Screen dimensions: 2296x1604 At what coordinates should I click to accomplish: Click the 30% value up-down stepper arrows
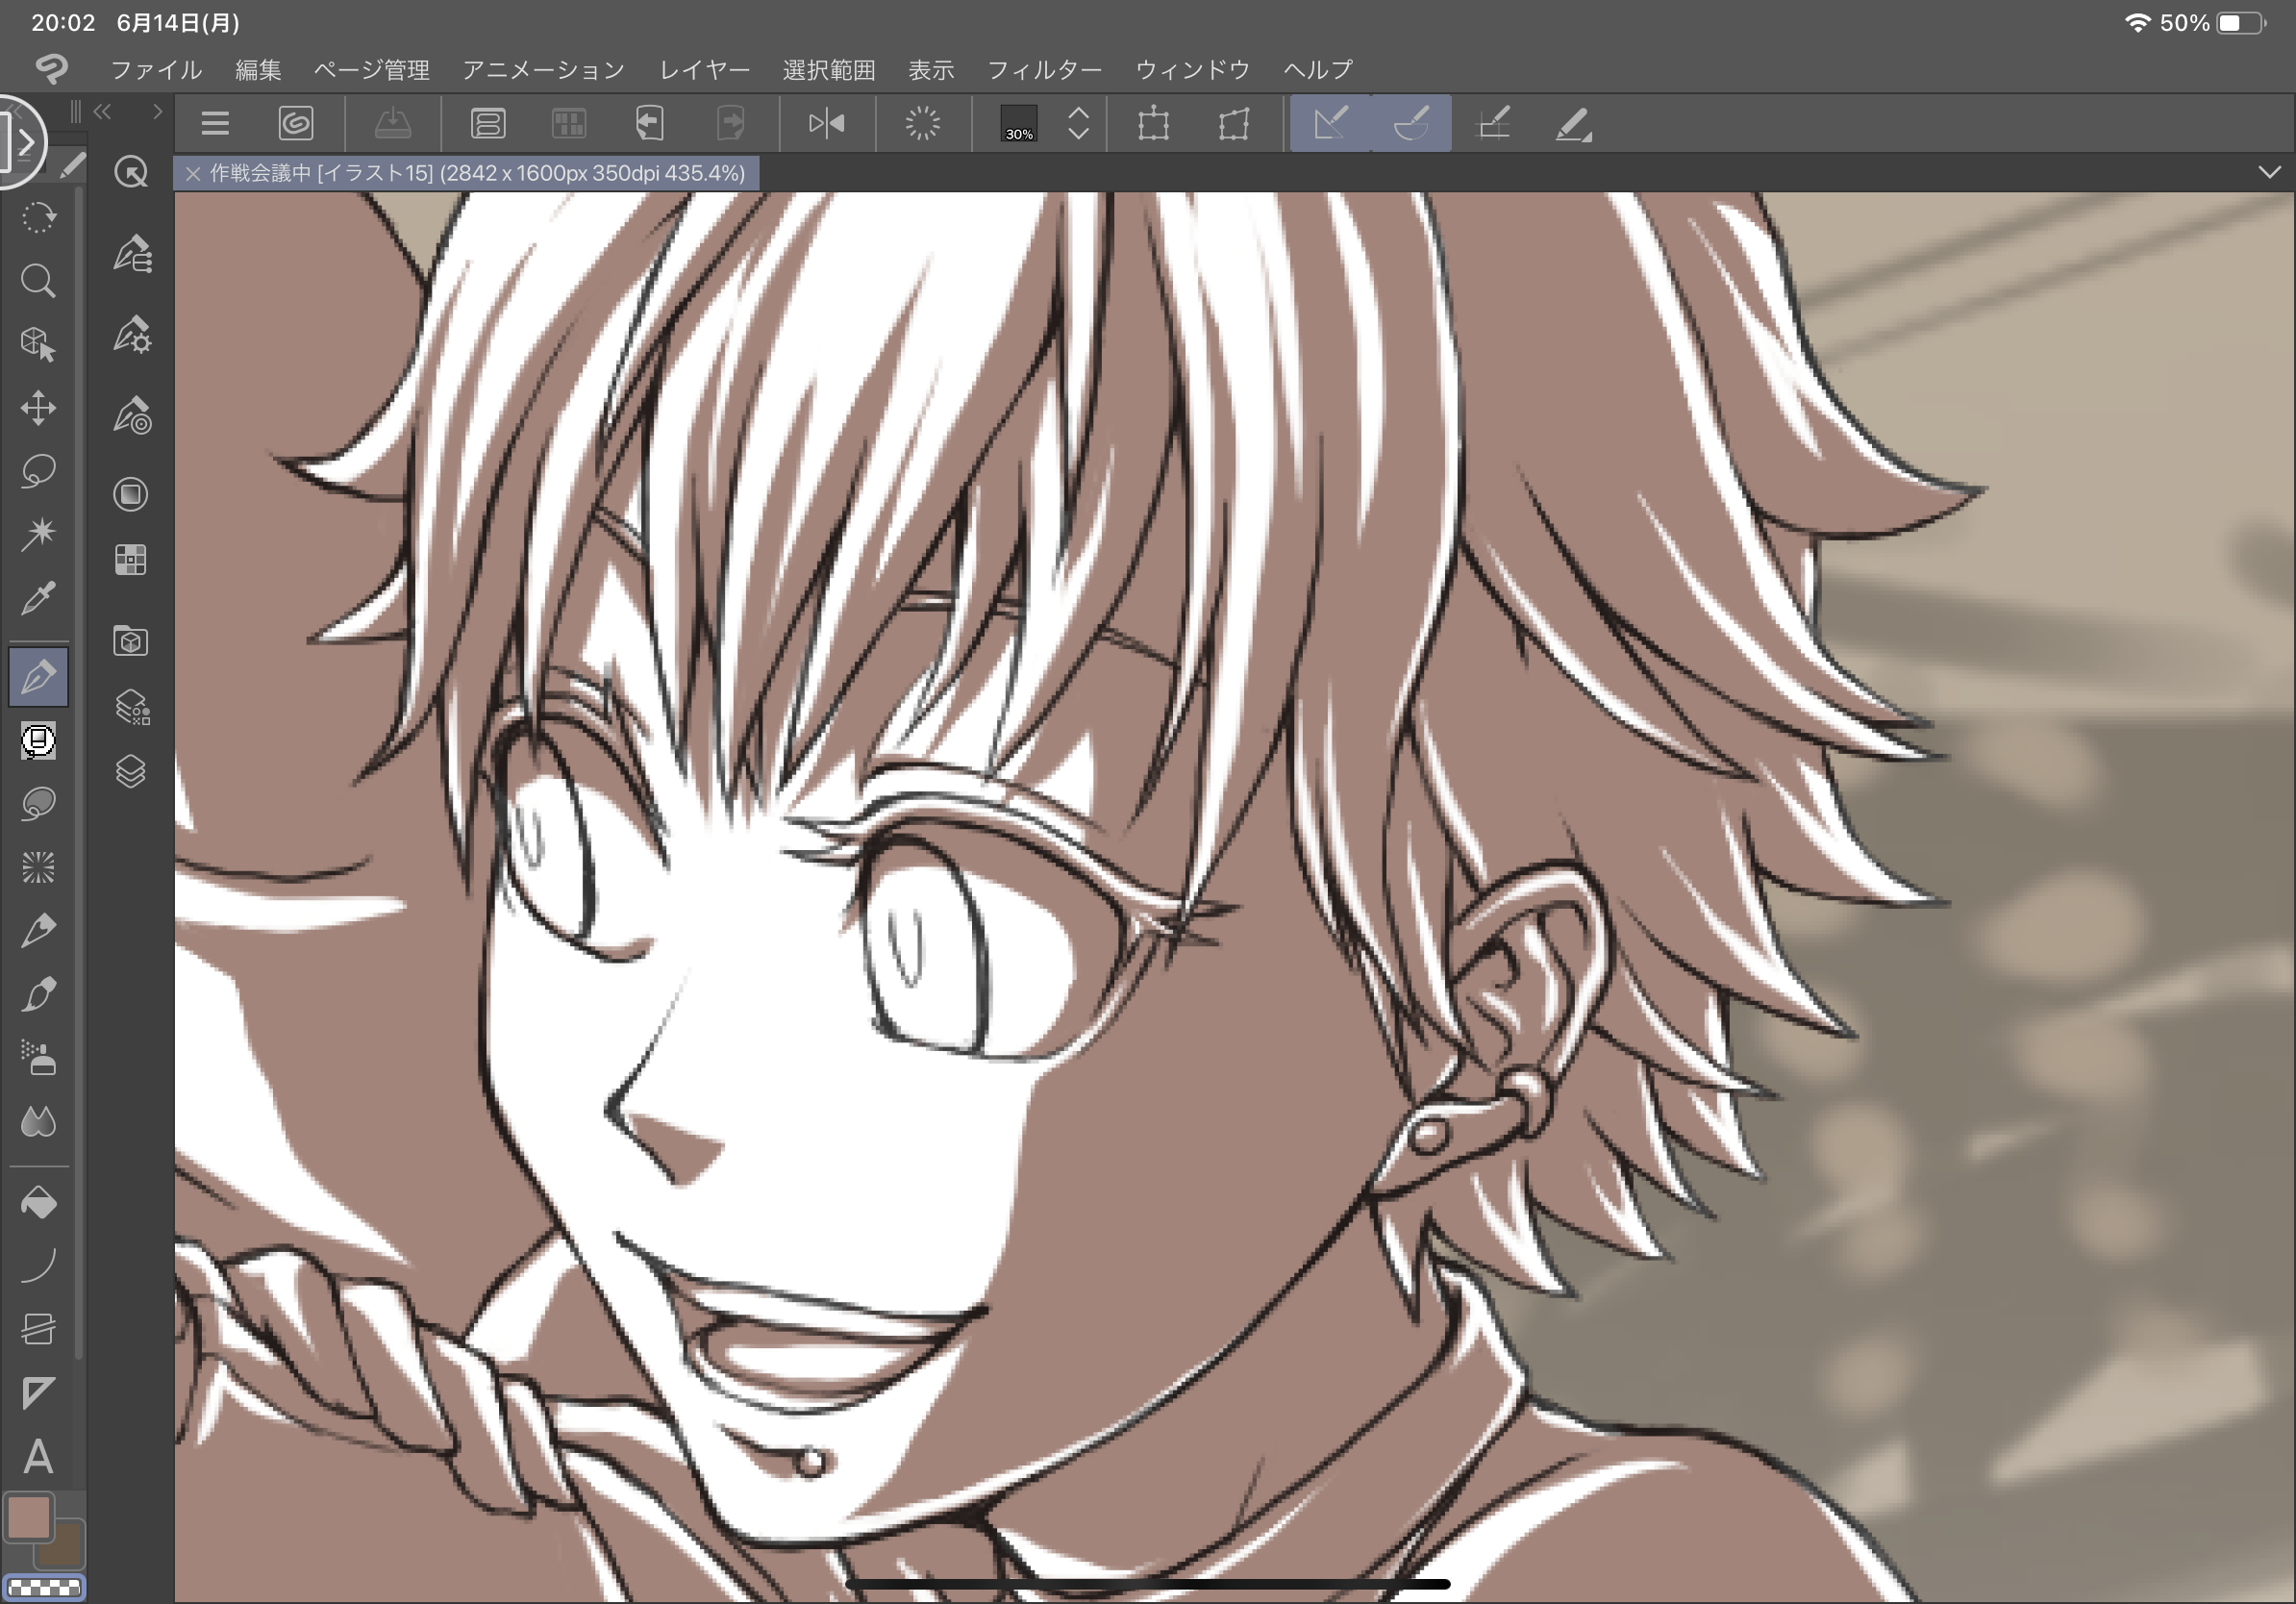(1078, 124)
